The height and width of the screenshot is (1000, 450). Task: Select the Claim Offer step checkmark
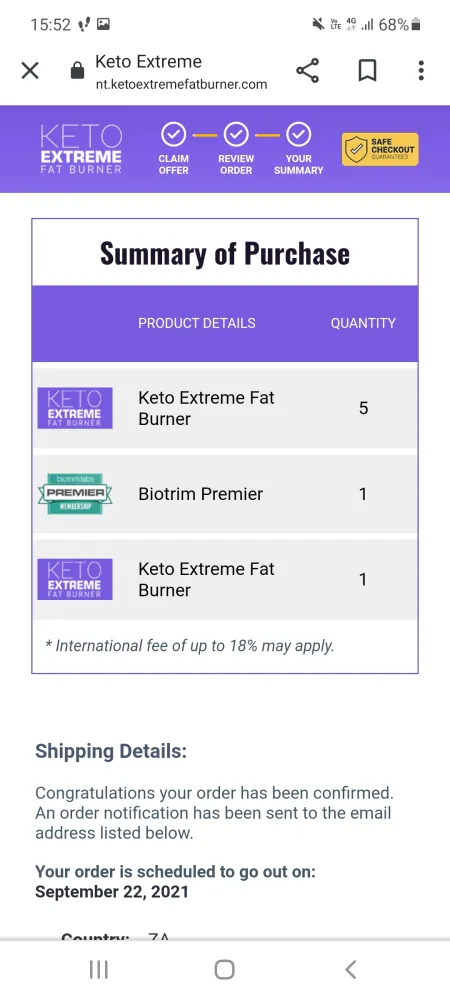click(x=173, y=135)
